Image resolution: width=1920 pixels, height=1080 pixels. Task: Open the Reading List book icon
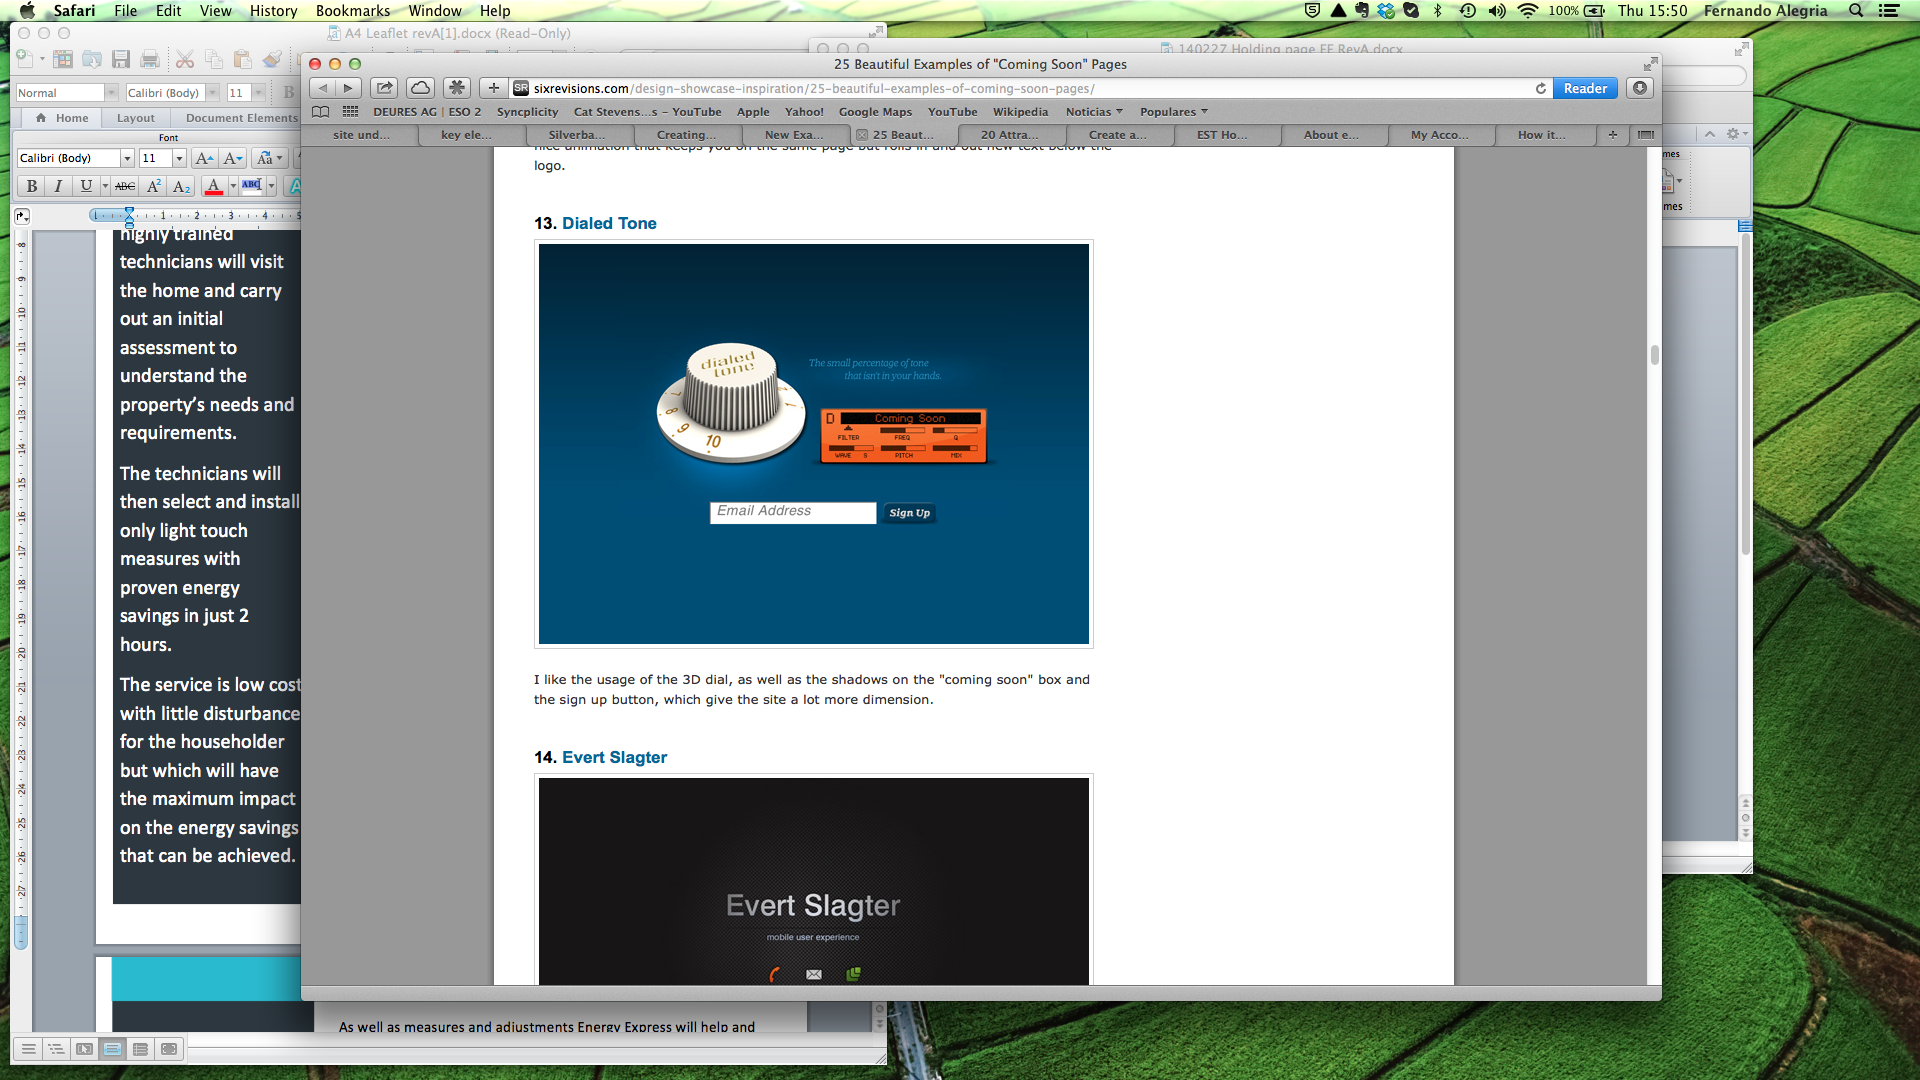(320, 112)
